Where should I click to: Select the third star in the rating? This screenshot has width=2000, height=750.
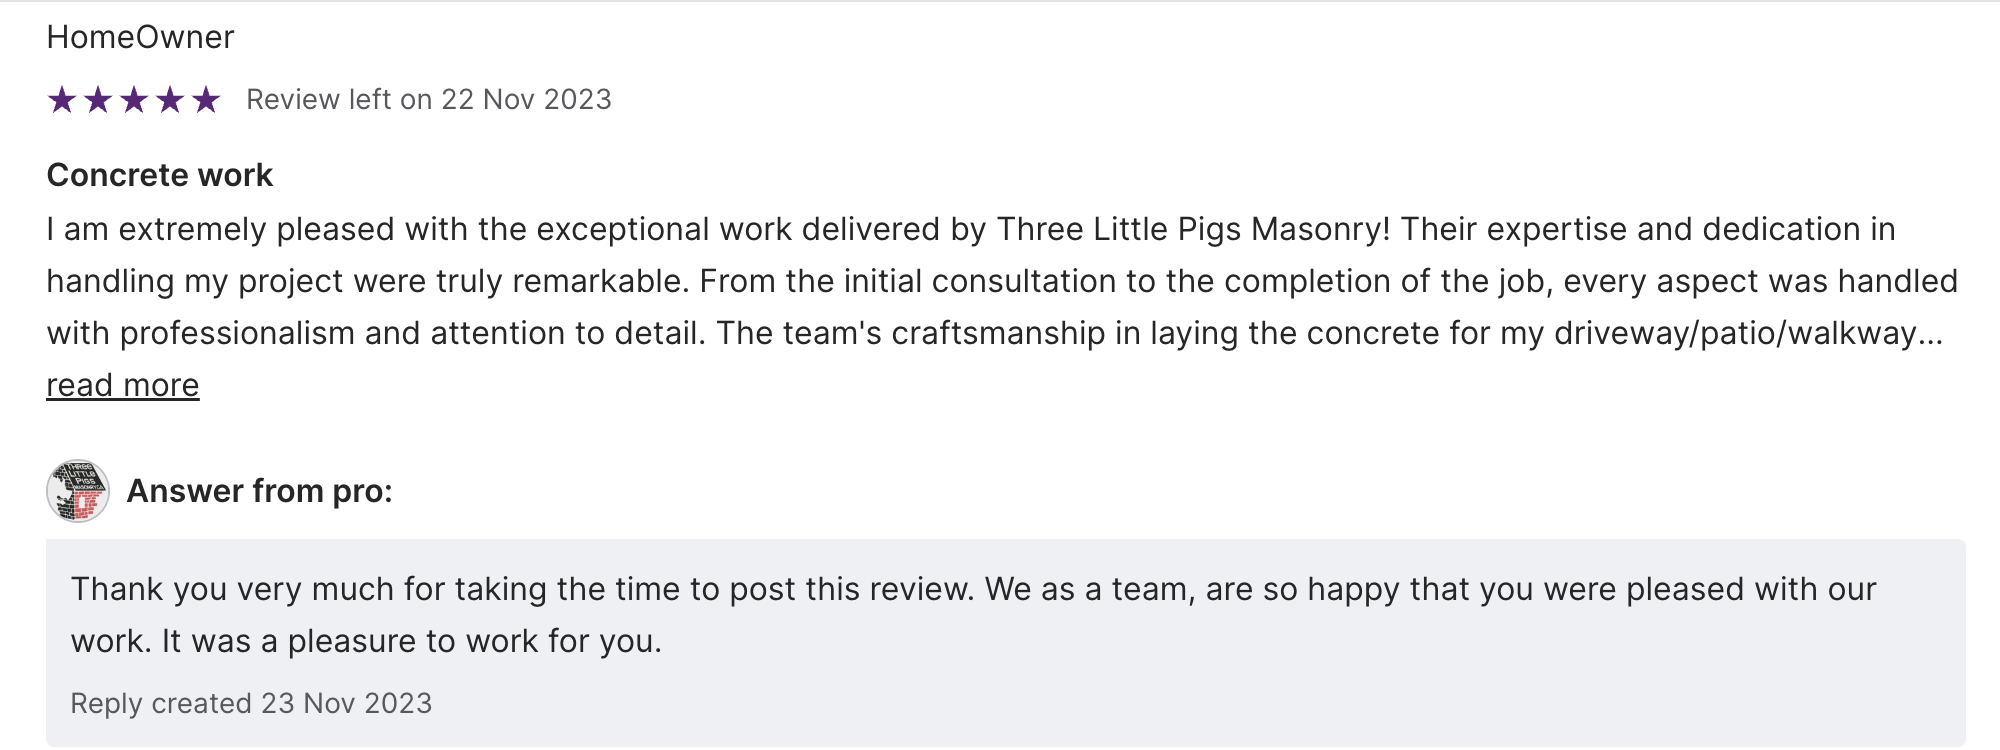point(134,100)
